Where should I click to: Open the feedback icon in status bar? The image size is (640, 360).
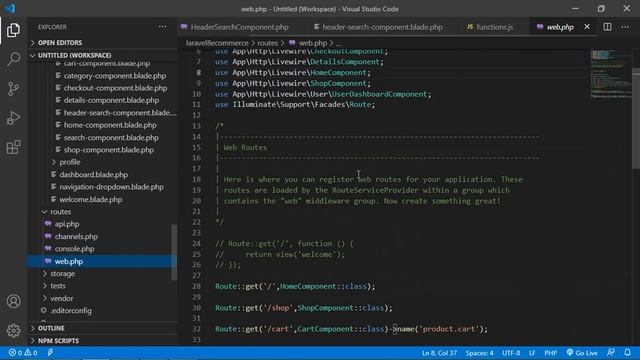pyautogui.click(x=611, y=353)
